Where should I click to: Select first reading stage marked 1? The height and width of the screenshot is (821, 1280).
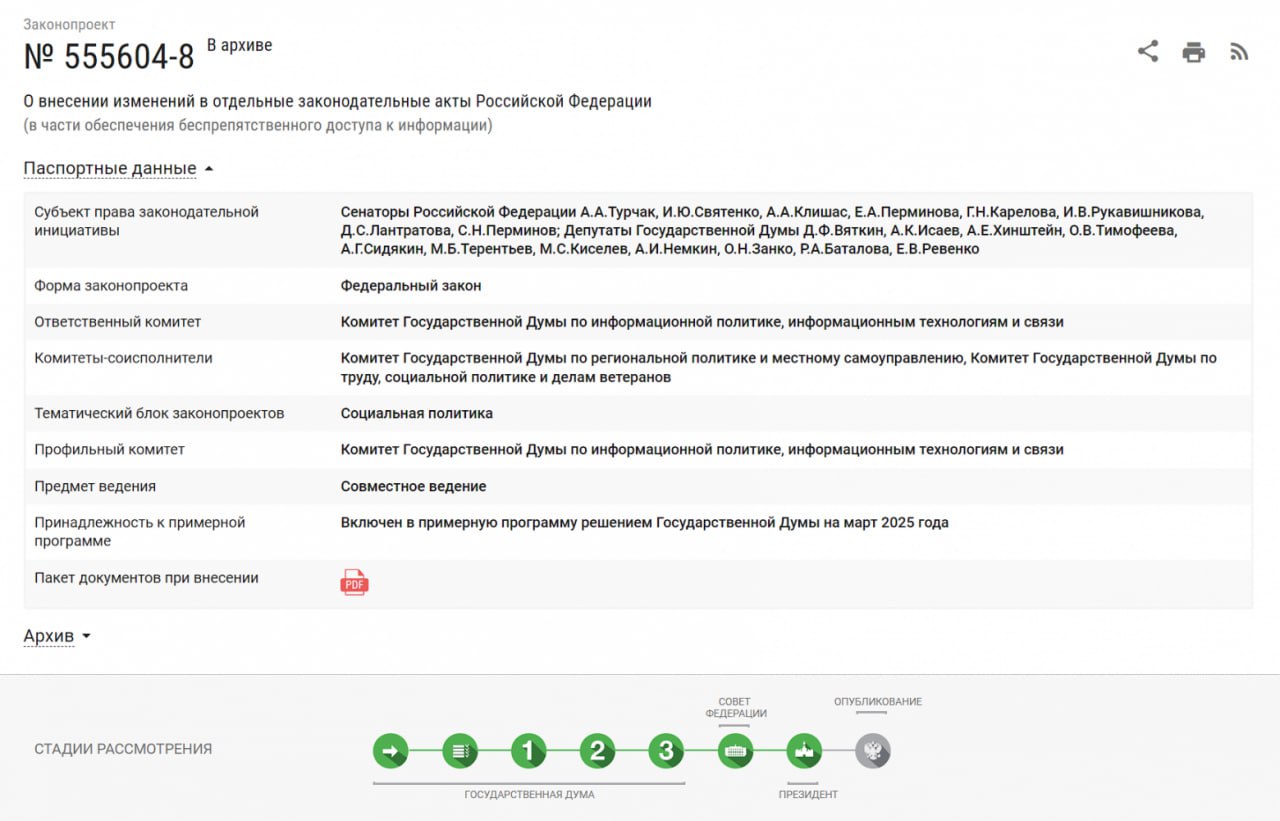529,750
